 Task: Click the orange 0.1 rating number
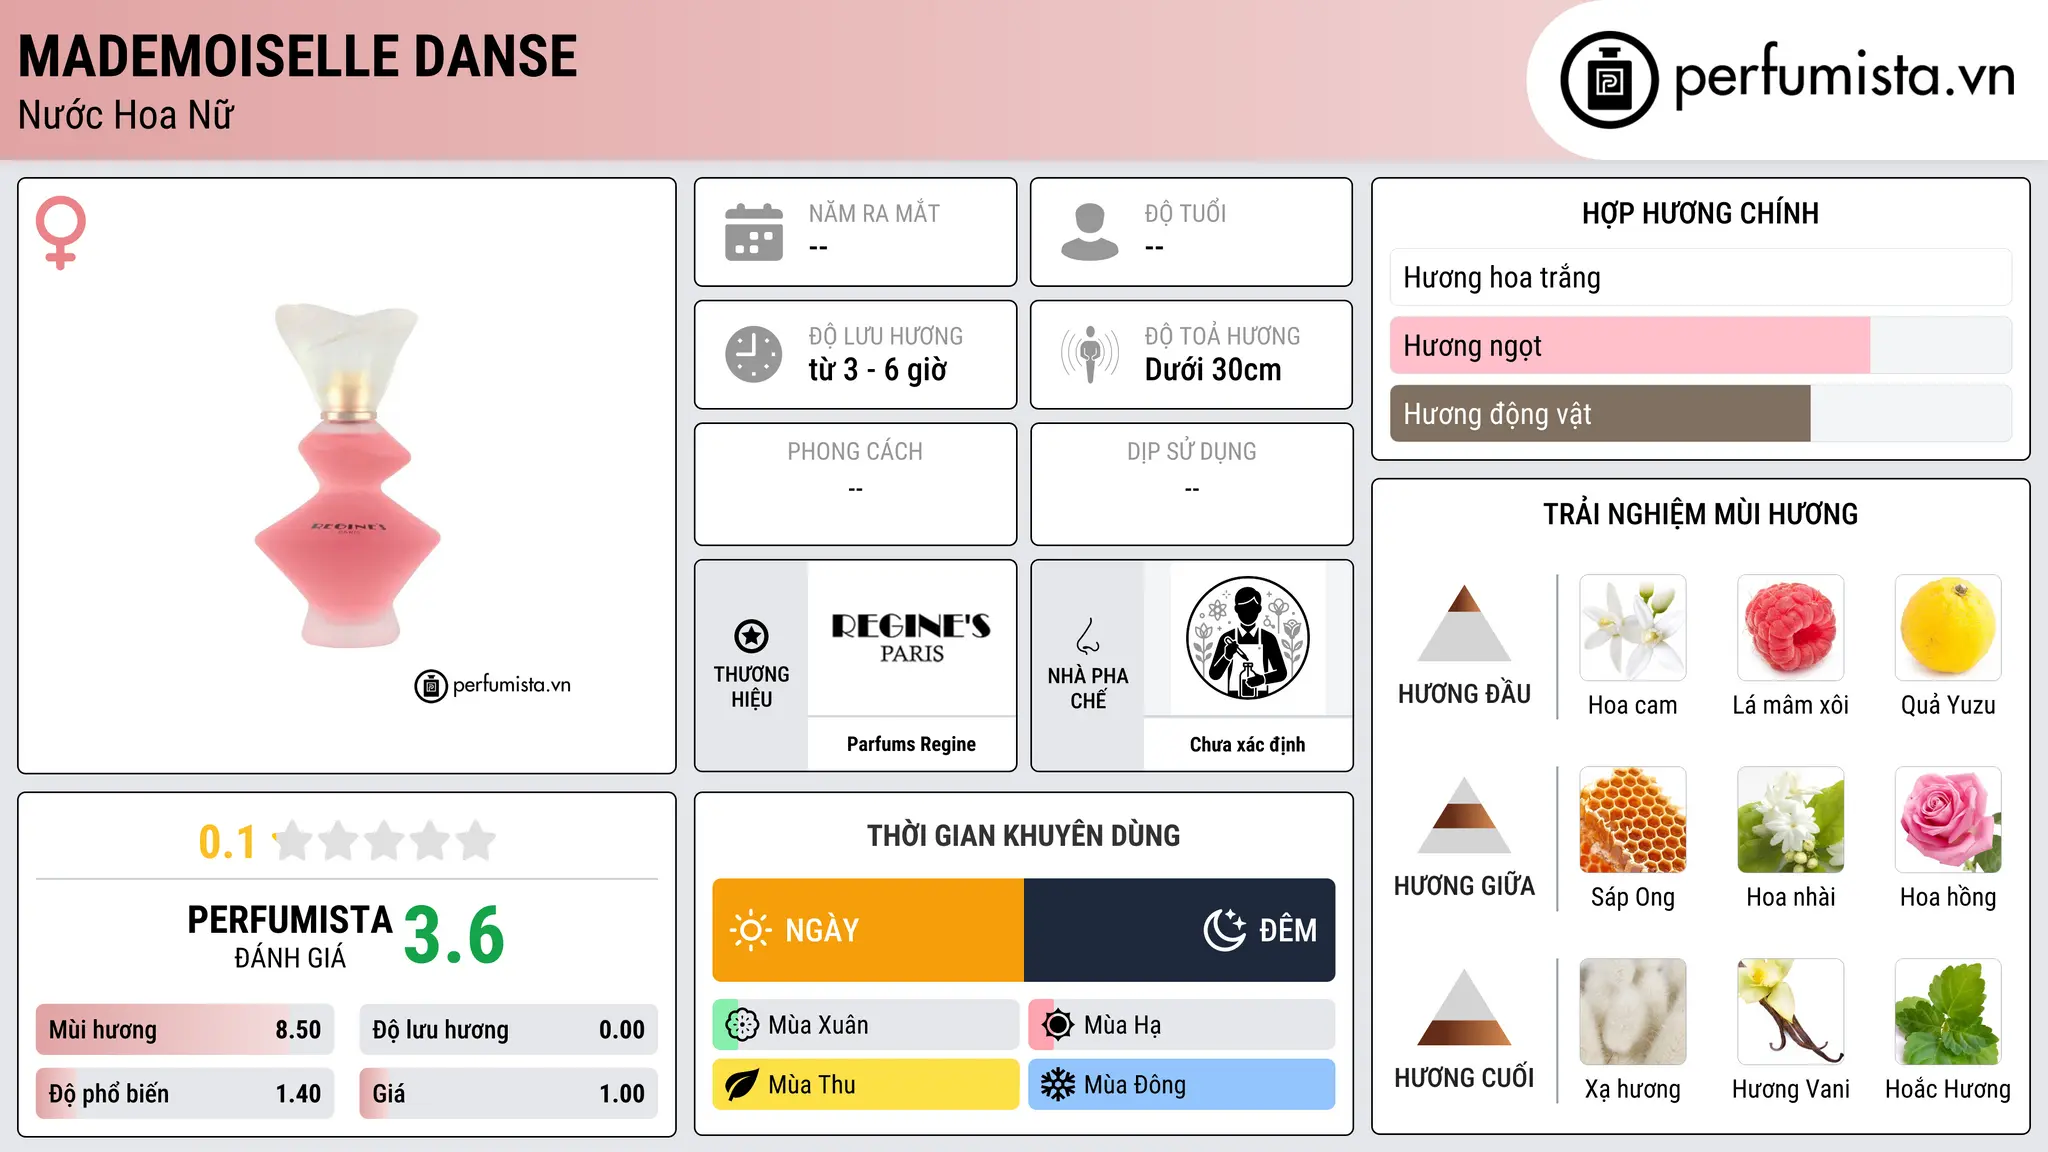point(227,842)
